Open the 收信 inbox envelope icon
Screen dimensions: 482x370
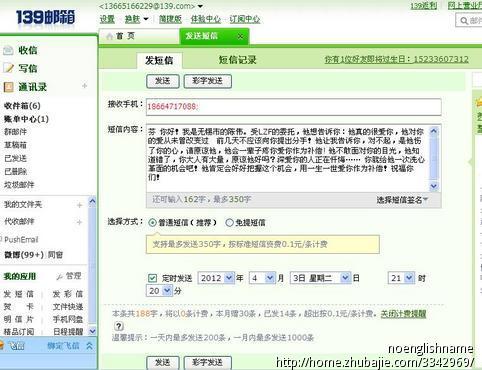[x=8, y=51]
